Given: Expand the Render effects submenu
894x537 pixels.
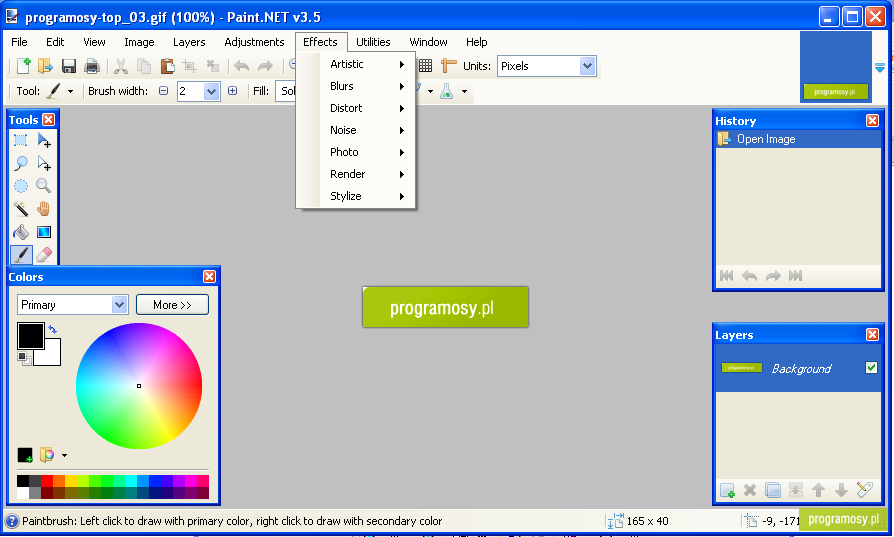Looking at the screenshot, I should (367, 174).
